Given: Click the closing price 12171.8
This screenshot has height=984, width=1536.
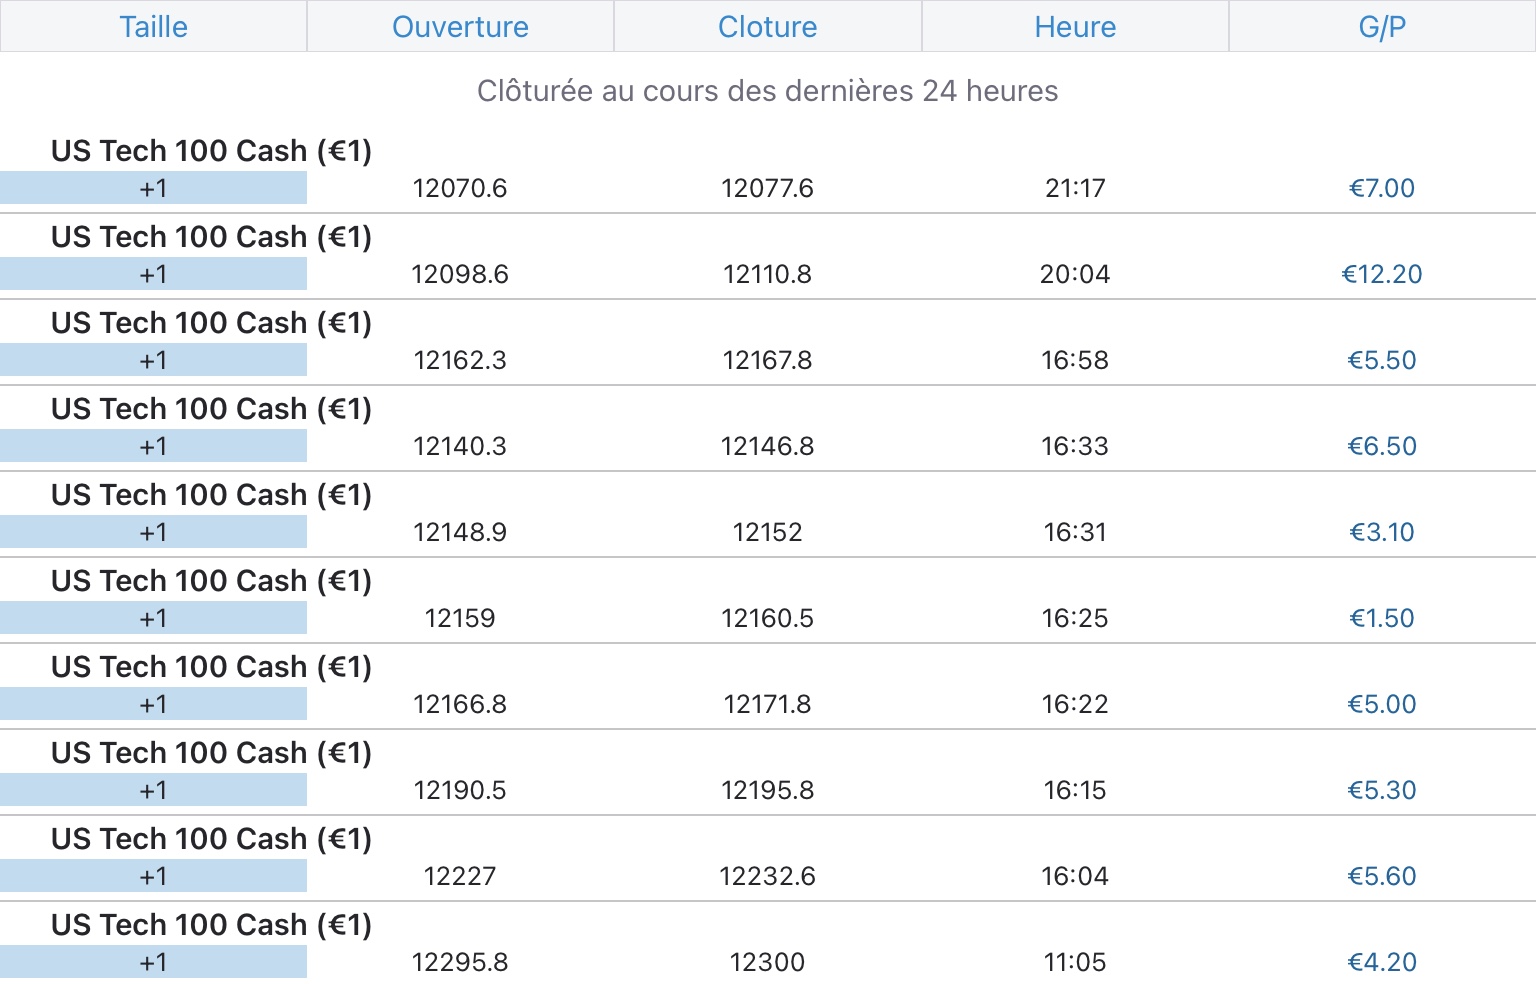Looking at the screenshot, I should click(x=767, y=704).
